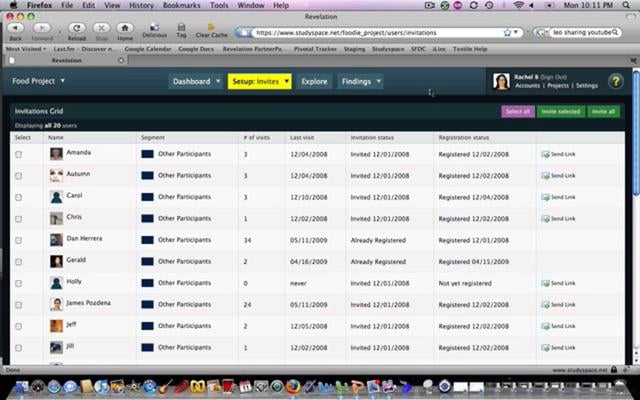Viewport: 640px width, 400px height.
Task: Click the Delicious toolbar icon
Action: click(154, 27)
